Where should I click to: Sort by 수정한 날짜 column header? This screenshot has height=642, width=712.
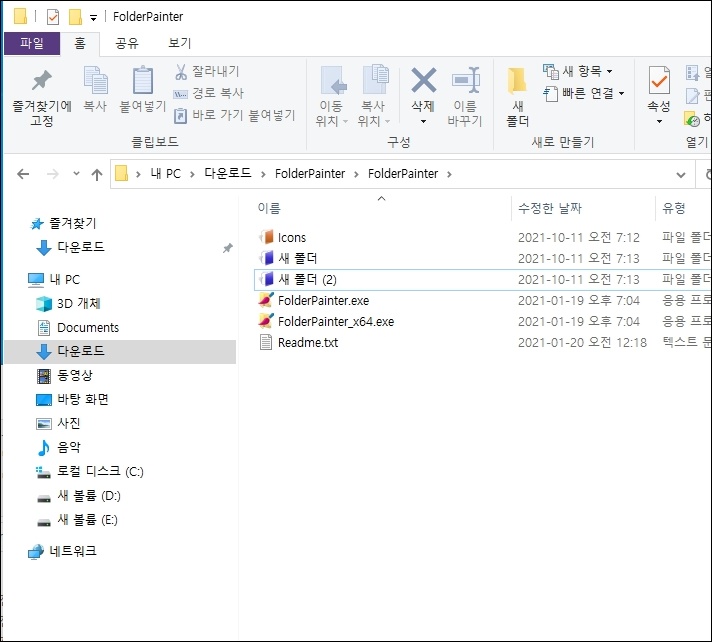point(550,208)
